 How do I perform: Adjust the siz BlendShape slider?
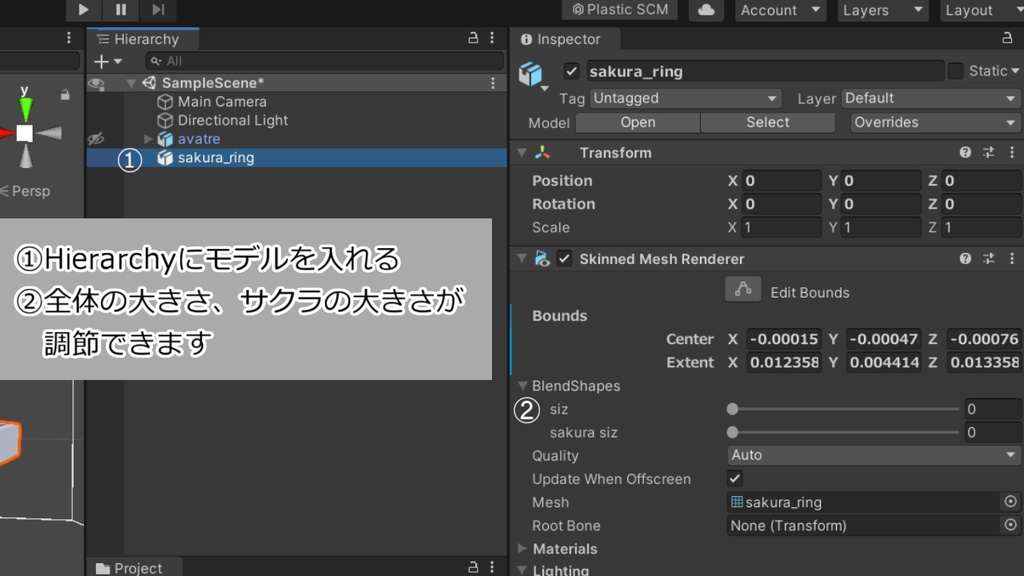[x=732, y=409]
